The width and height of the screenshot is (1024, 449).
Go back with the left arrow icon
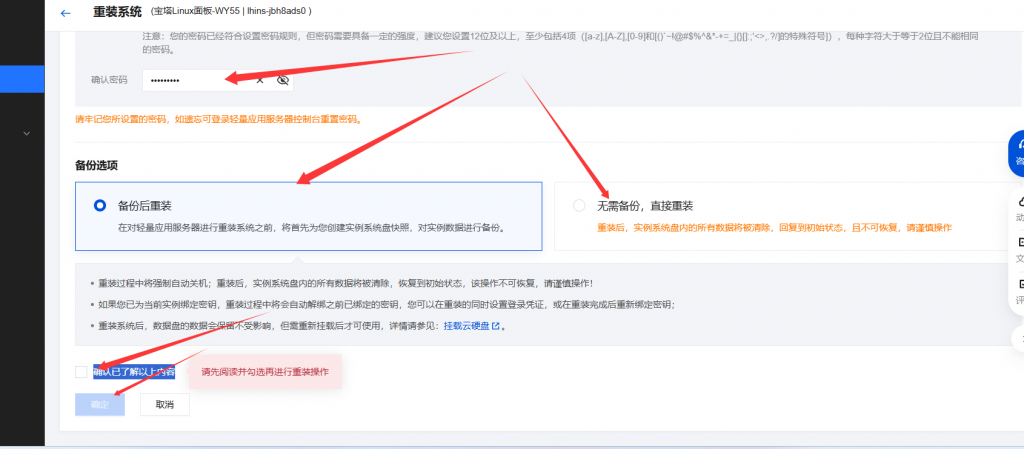point(65,12)
